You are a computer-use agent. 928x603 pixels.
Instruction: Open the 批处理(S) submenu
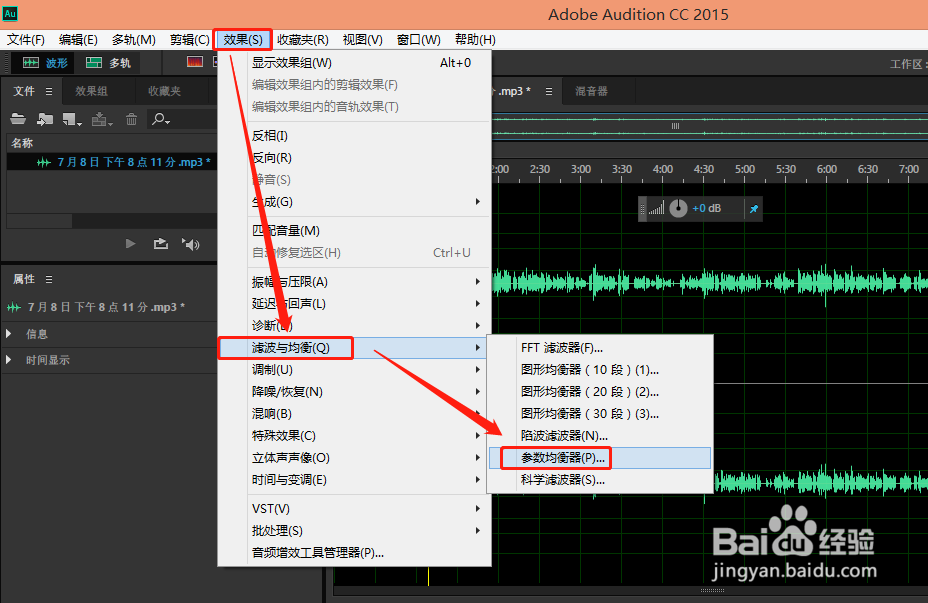pos(354,531)
